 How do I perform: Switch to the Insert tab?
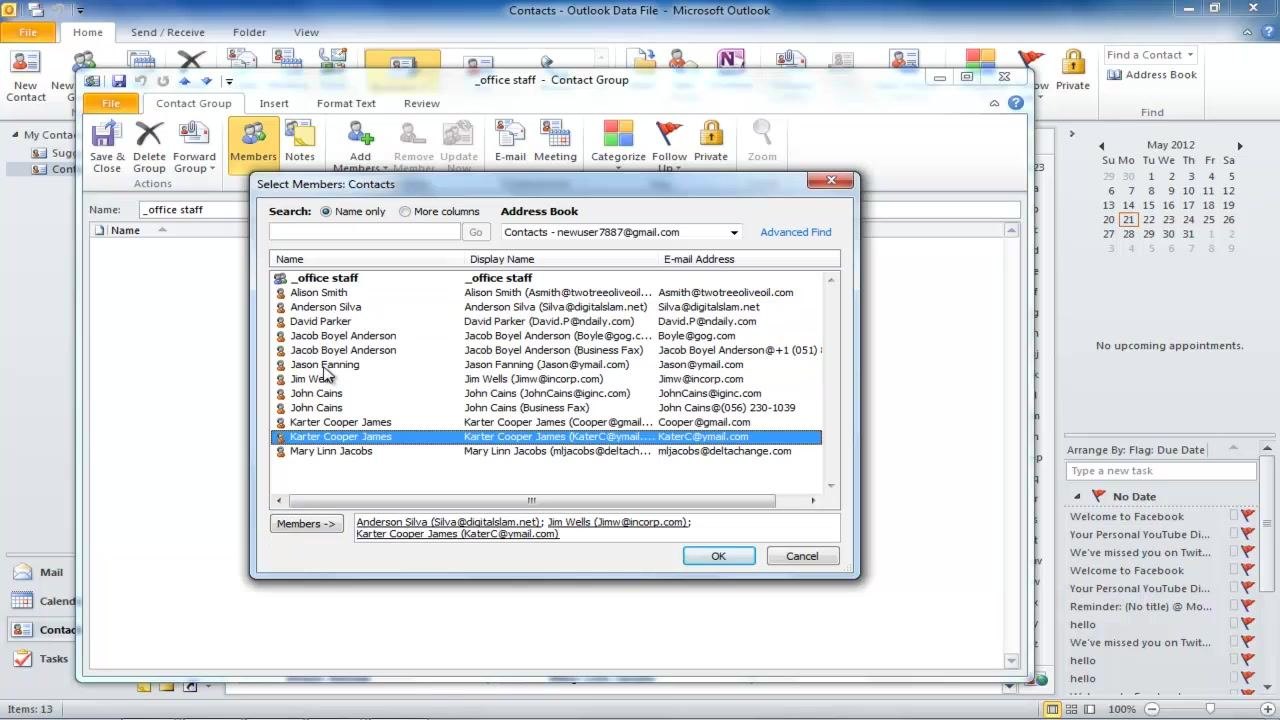coord(274,103)
